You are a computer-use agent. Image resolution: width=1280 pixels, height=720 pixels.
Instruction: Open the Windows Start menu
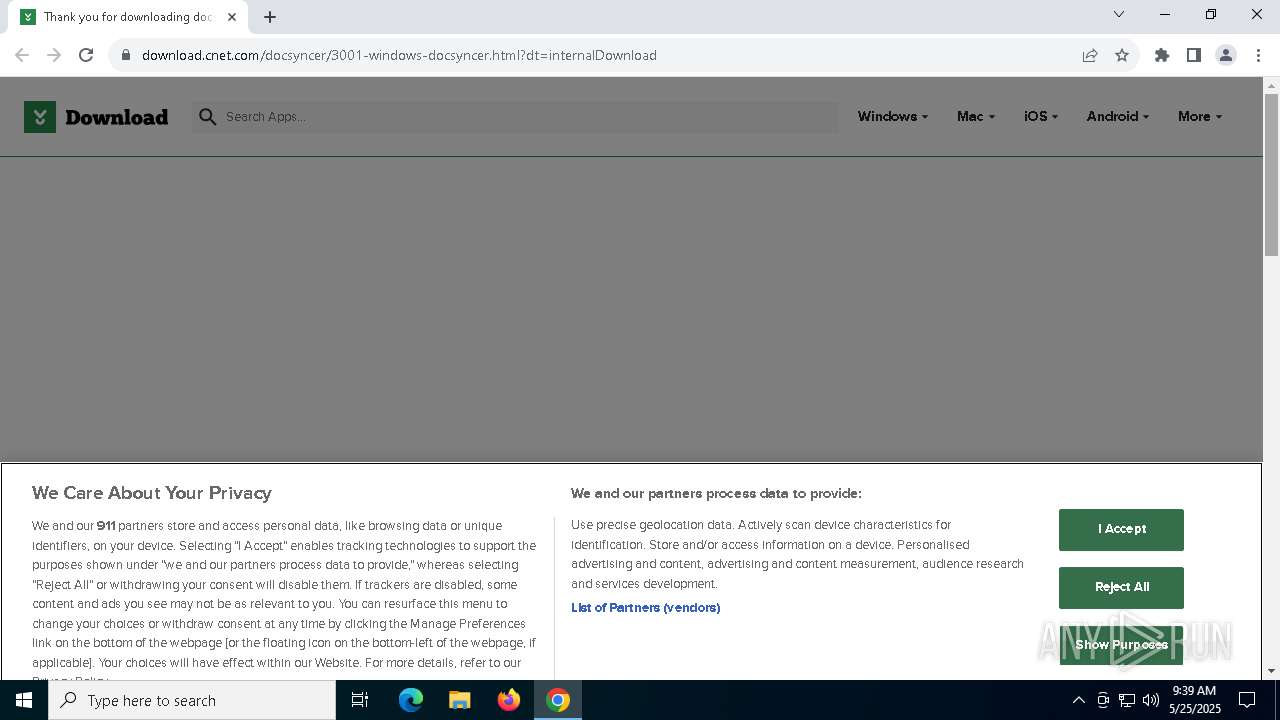pos(24,700)
